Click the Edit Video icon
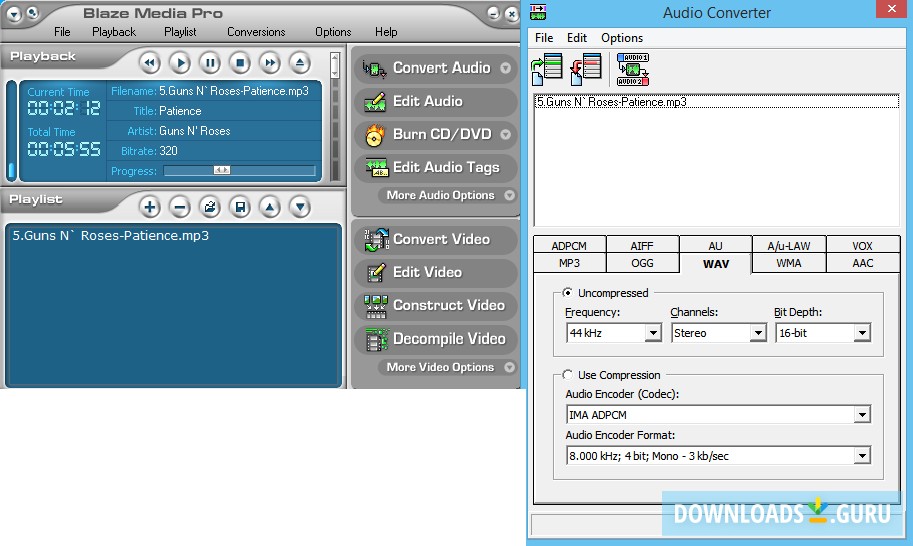Viewport: 913px width, 546px height. coord(376,272)
